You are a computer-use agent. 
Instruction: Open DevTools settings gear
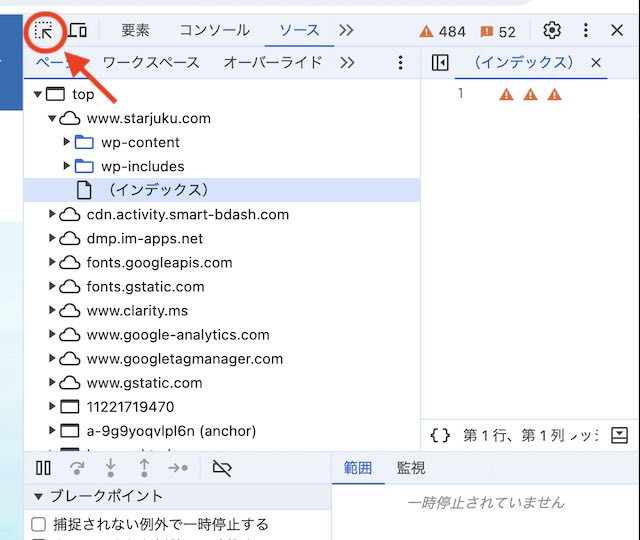[552, 30]
